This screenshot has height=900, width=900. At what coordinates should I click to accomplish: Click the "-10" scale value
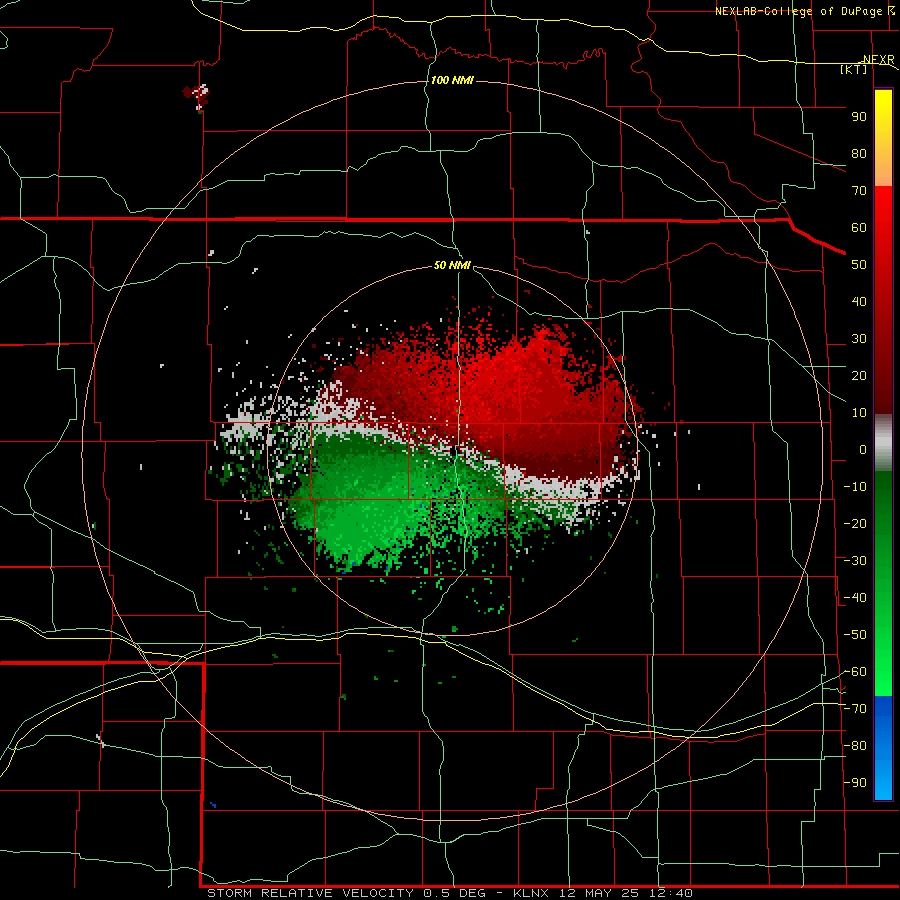[x=855, y=487]
